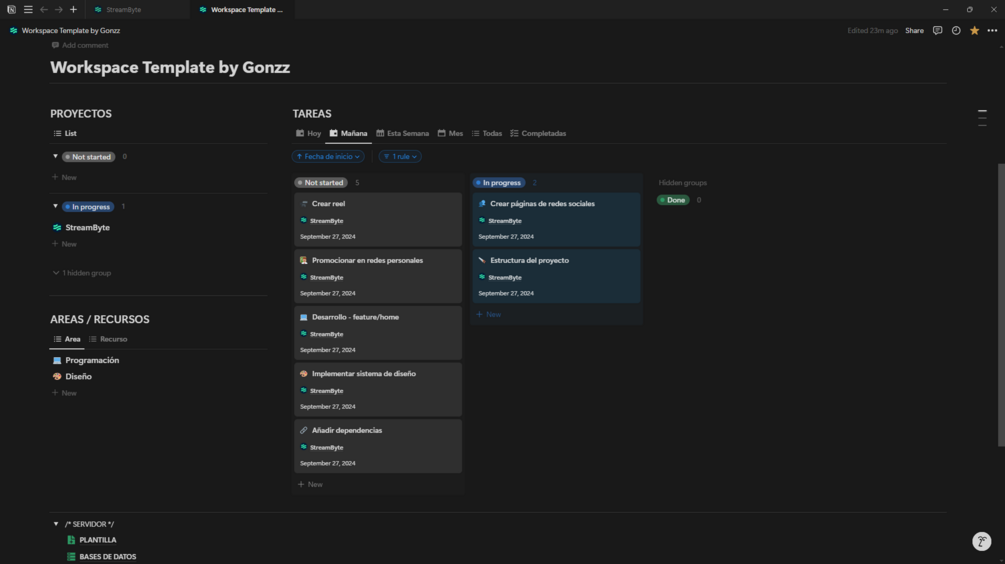The width and height of the screenshot is (1005, 564).
Task: Open the three-dot page options menu
Action: click(992, 31)
